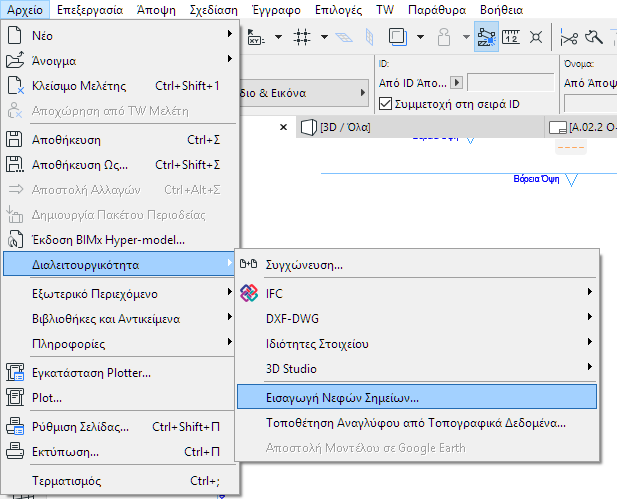Click the adjust hammer toolbar icon
This screenshot has height=499, width=617.
(x=593, y=37)
